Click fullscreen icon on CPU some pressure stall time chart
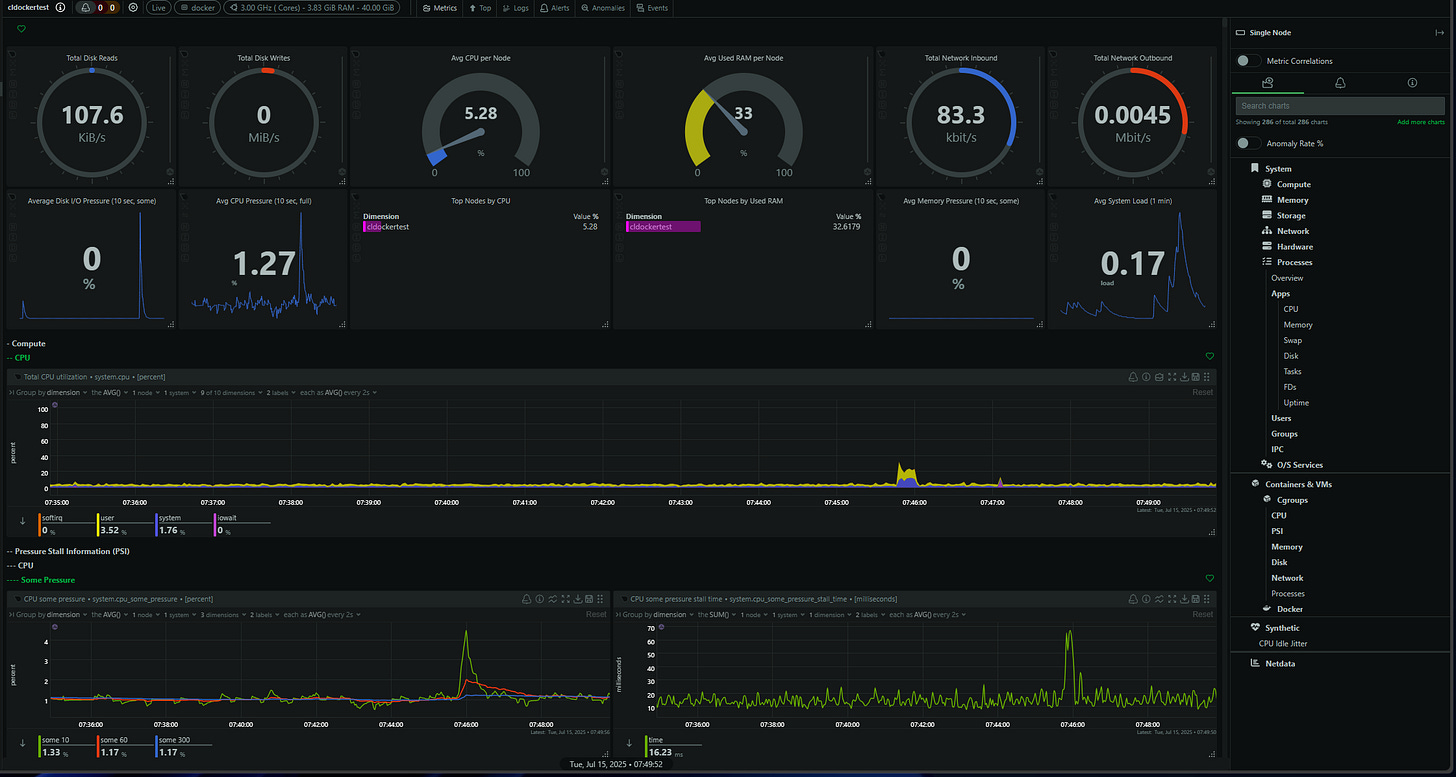Viewport: 1456px width, 777px height. [1171, 599]
